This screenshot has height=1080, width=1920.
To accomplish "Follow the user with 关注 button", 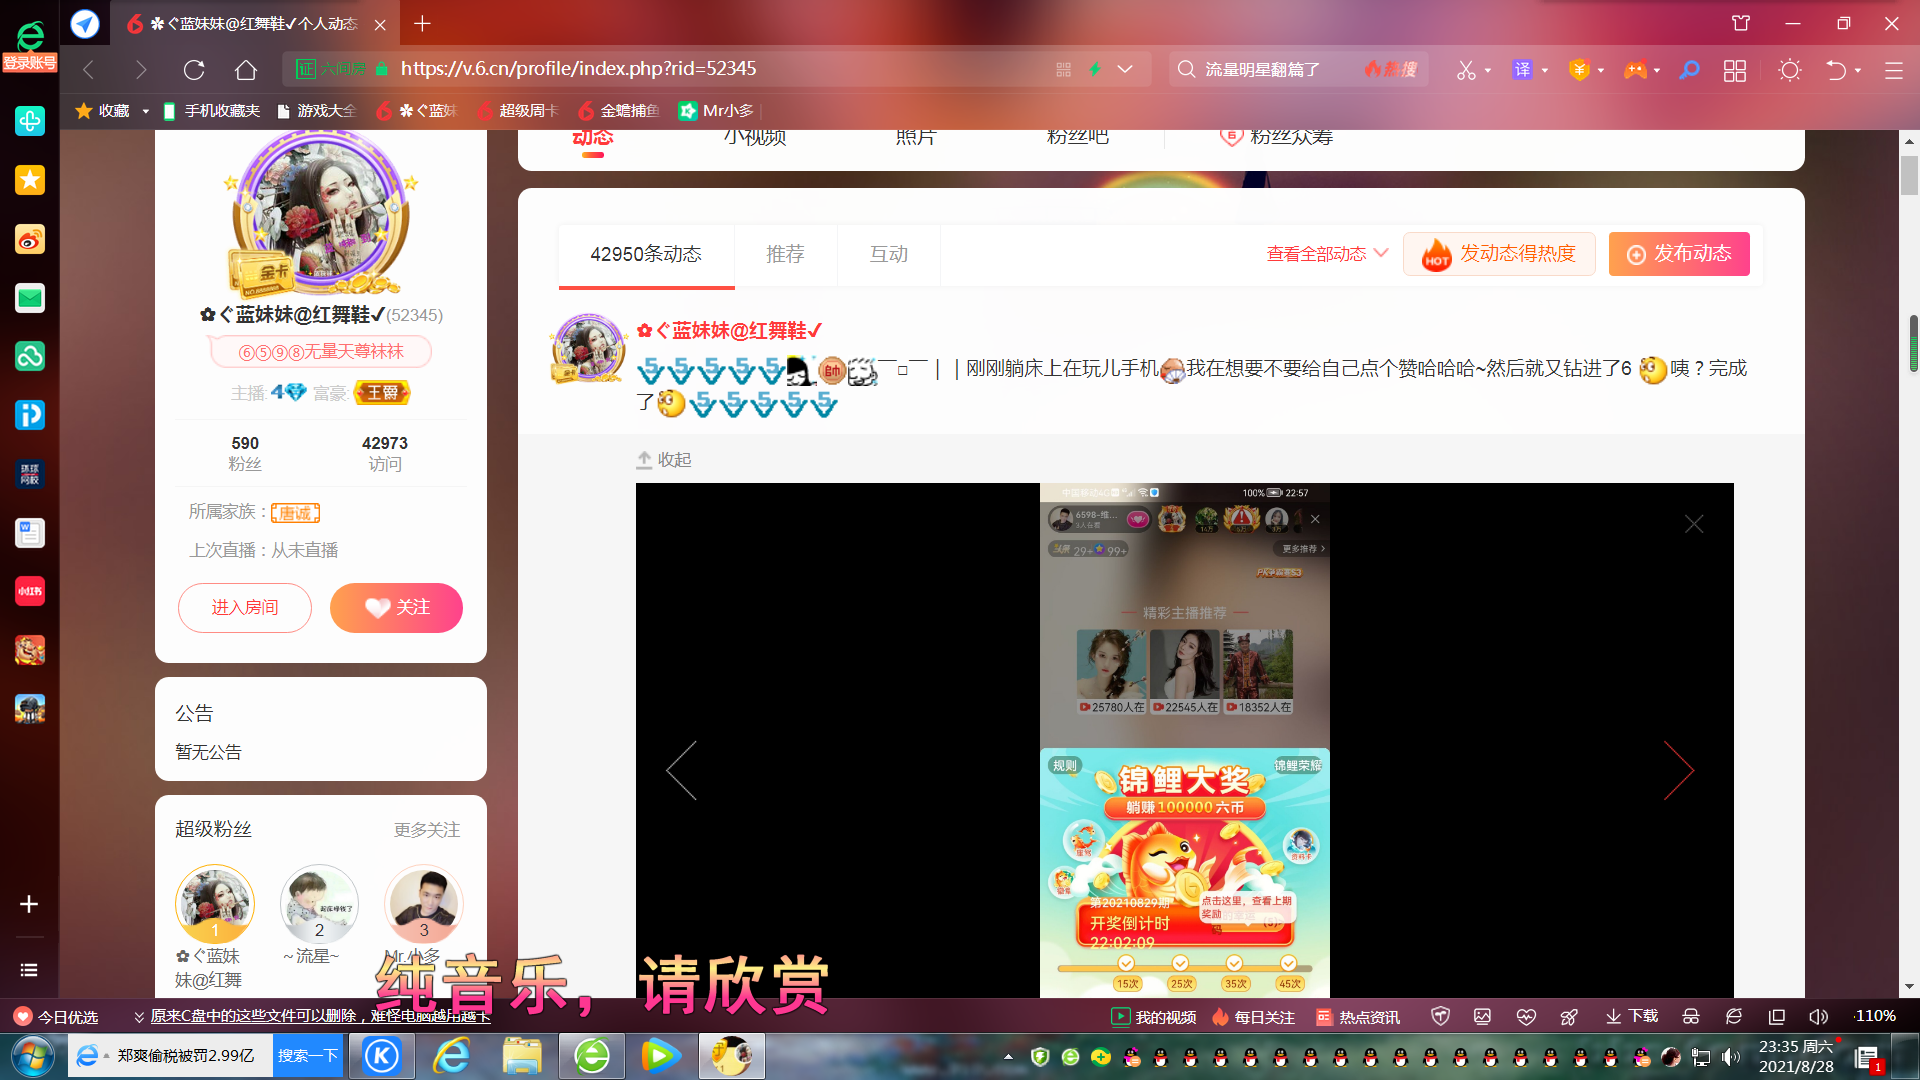I will [x=396, y=608].
